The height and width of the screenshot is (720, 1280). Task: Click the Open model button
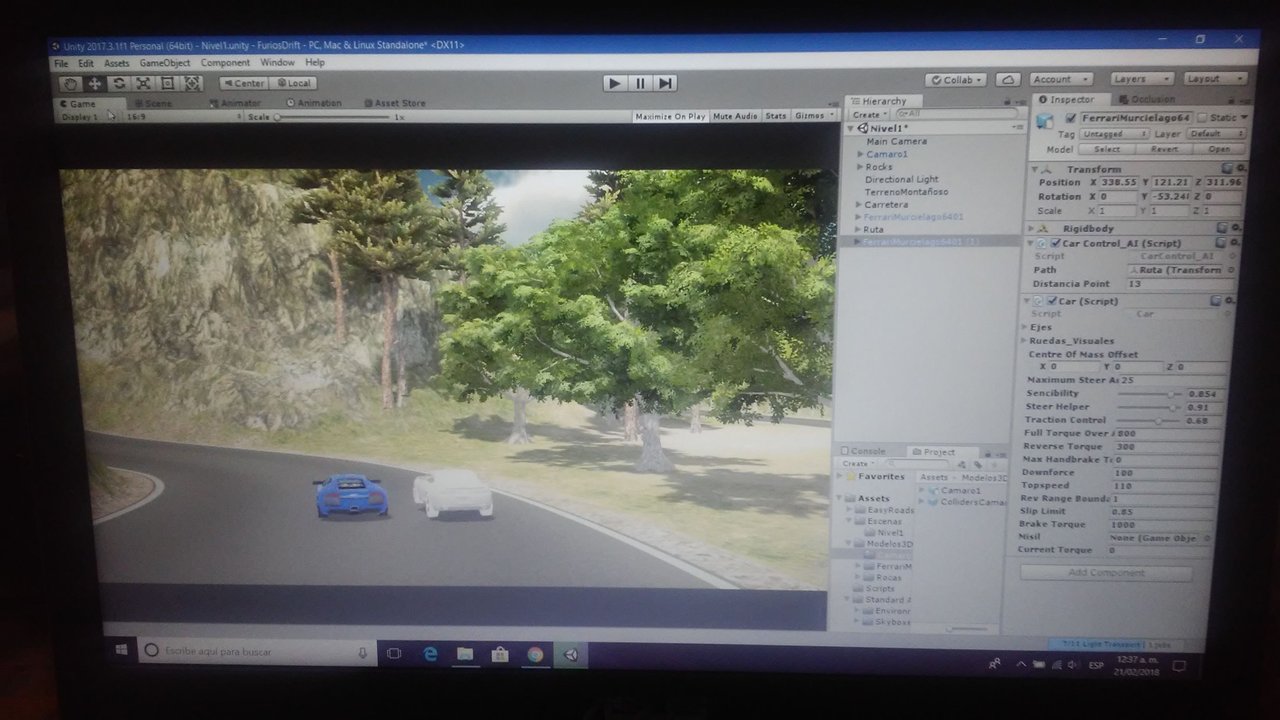(1220, 148)
